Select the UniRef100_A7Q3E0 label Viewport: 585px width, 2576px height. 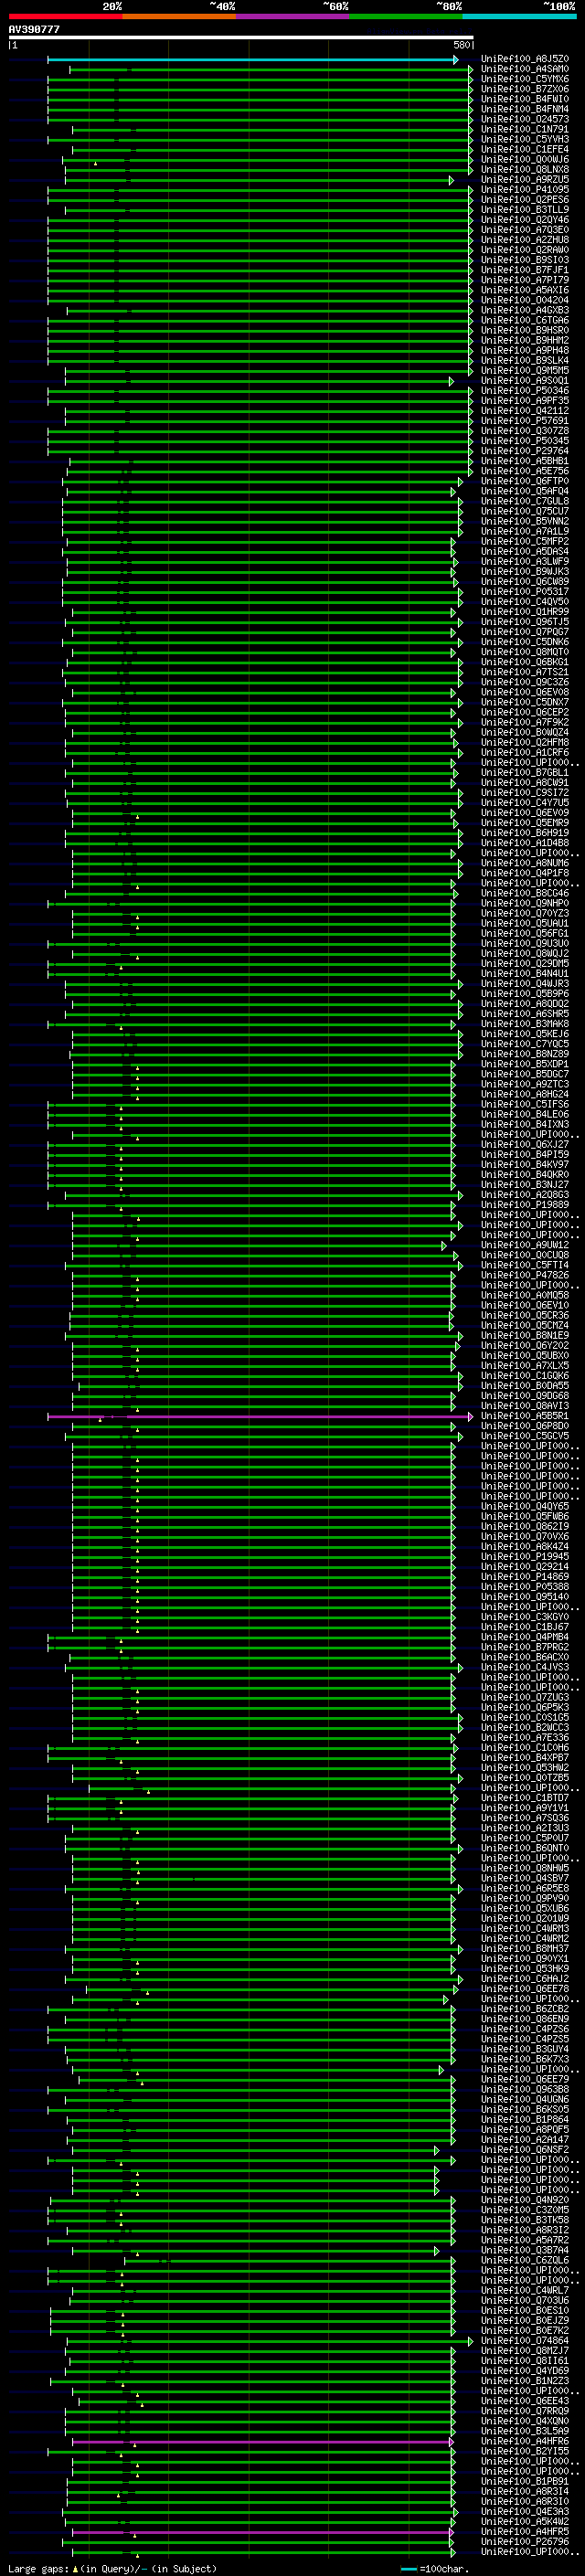[525, 230]
